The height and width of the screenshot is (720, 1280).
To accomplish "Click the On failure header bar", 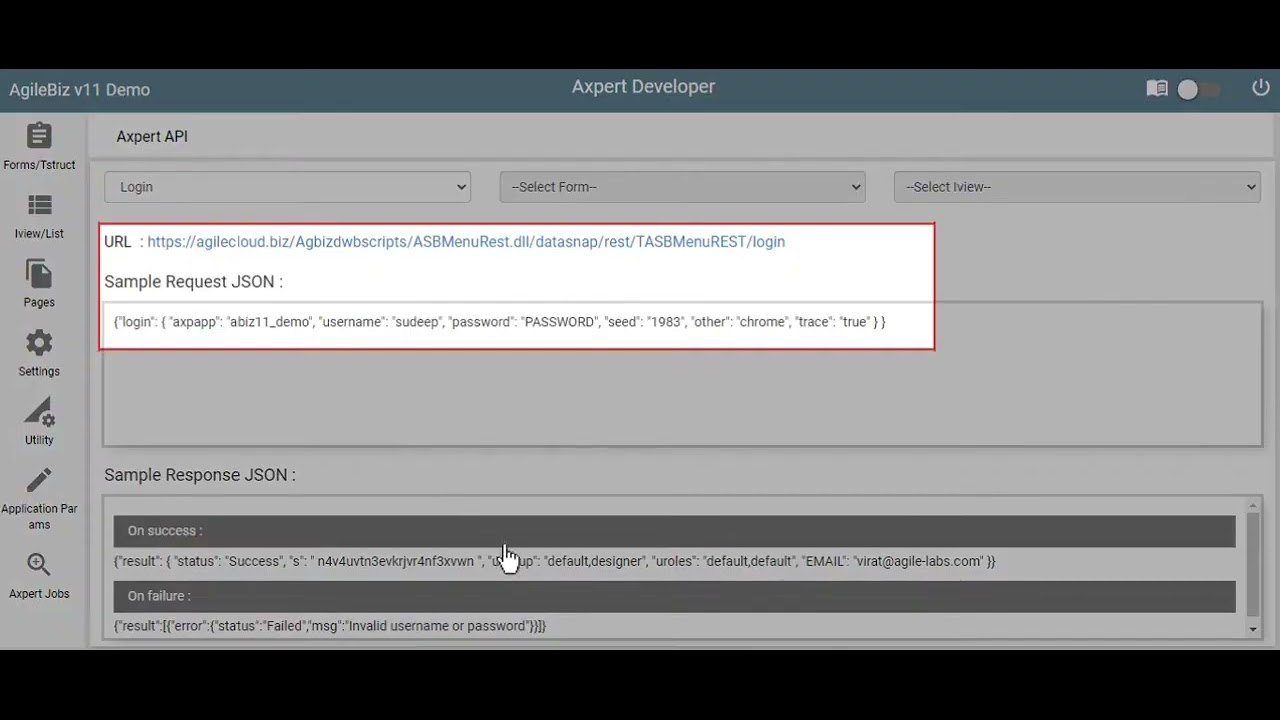I will [x=674, y=596].
